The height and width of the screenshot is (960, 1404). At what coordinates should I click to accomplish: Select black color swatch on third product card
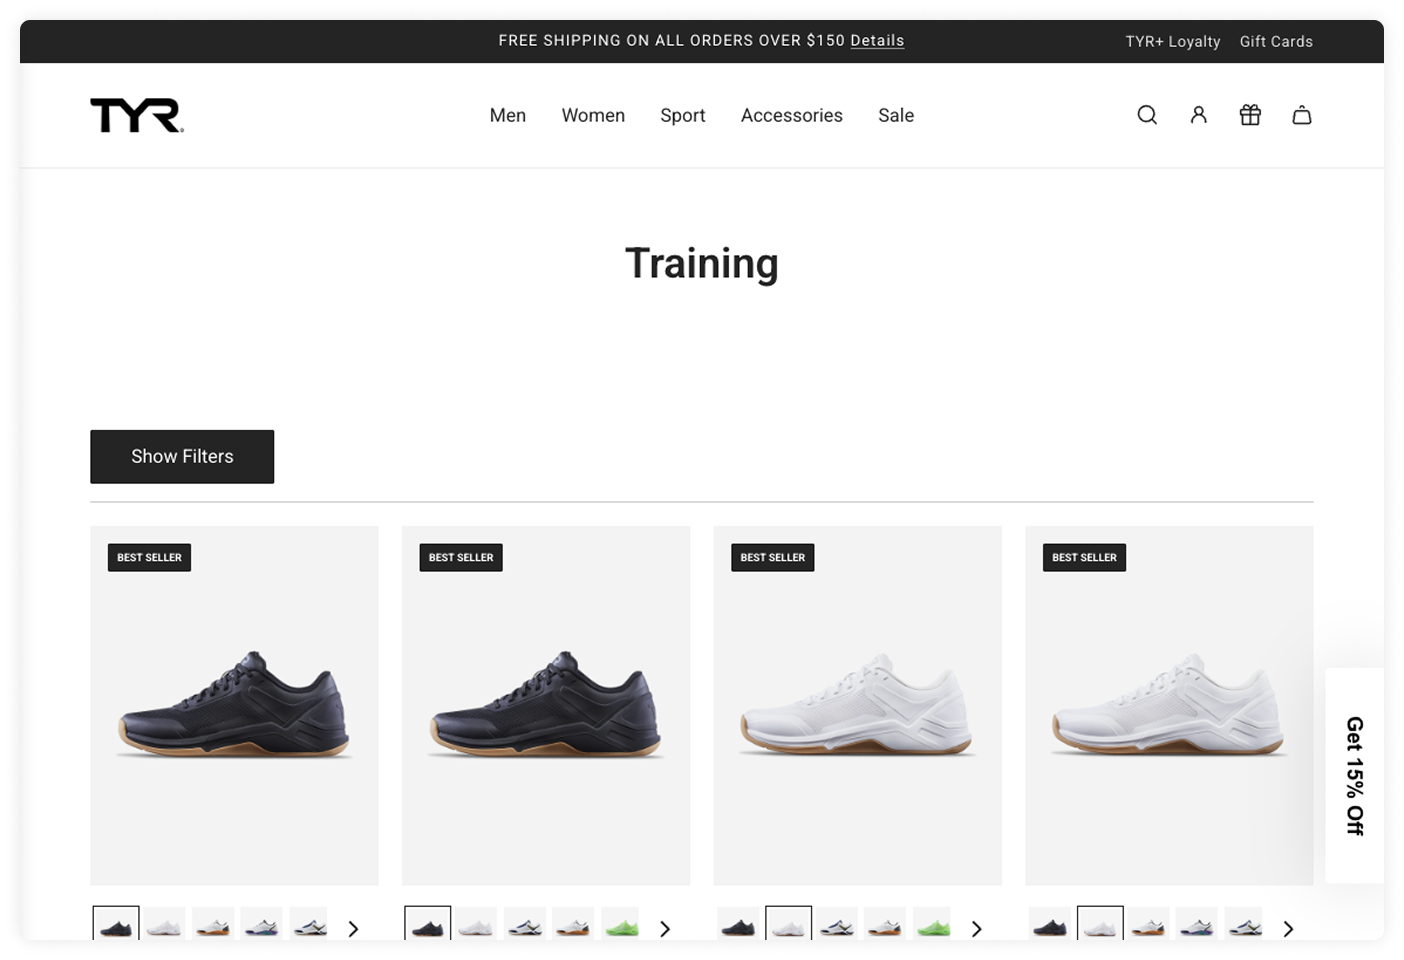click(738, 924)
